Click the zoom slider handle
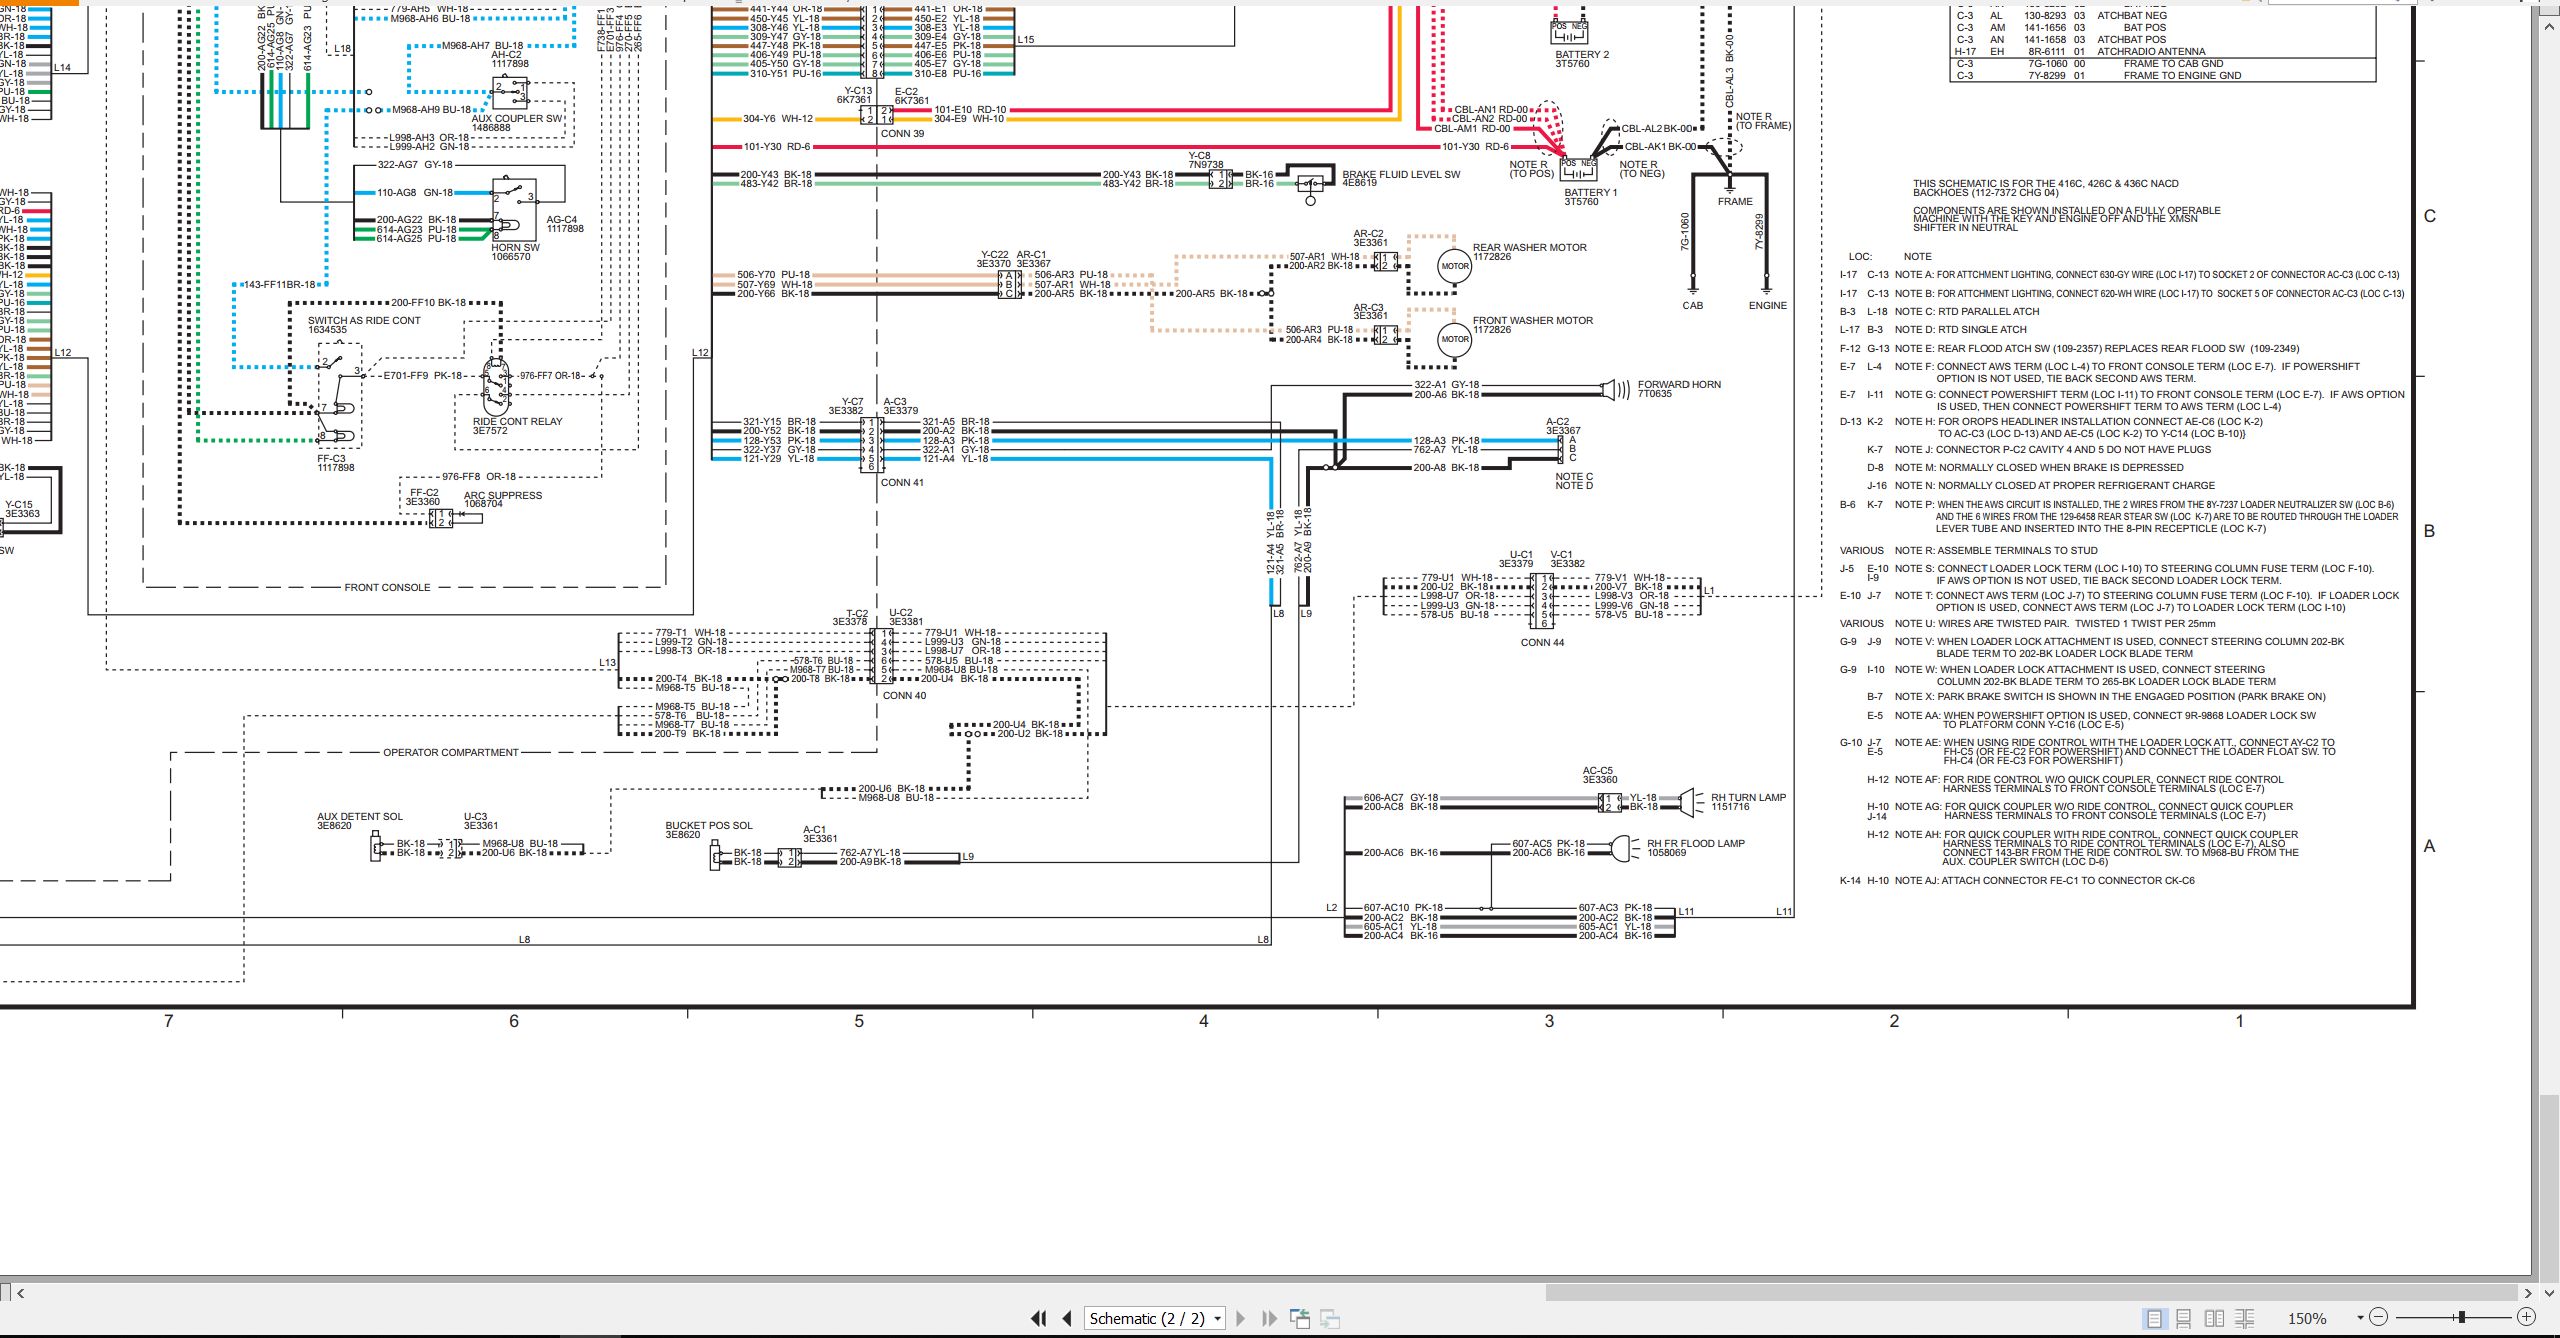The height and width of the screenshot is (1338, 2560). pos(2462,1318)
